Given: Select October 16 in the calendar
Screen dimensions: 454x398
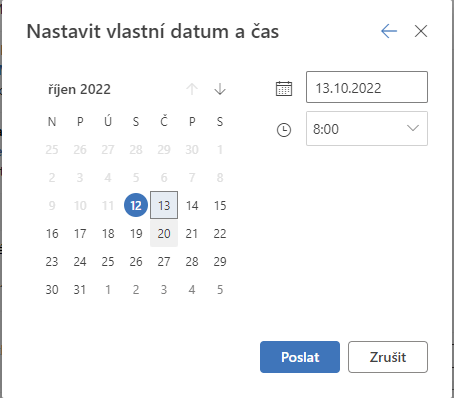Looking at the screenshot, I should [x=52, y=233].
